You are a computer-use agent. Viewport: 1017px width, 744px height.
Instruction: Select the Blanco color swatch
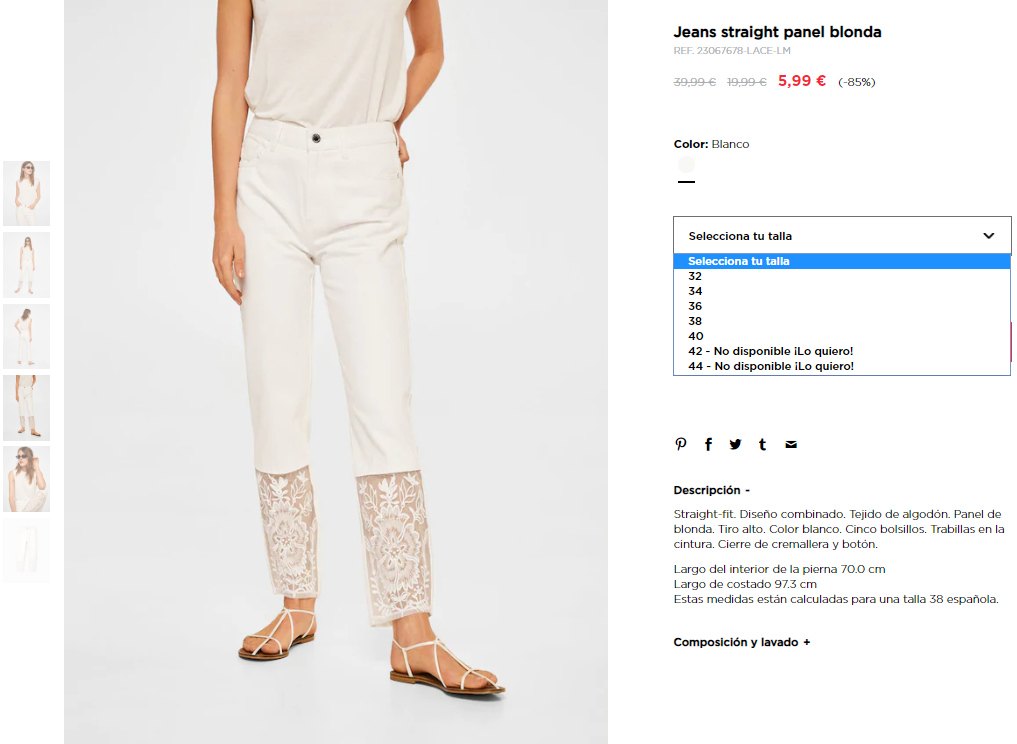coord(686,165)
